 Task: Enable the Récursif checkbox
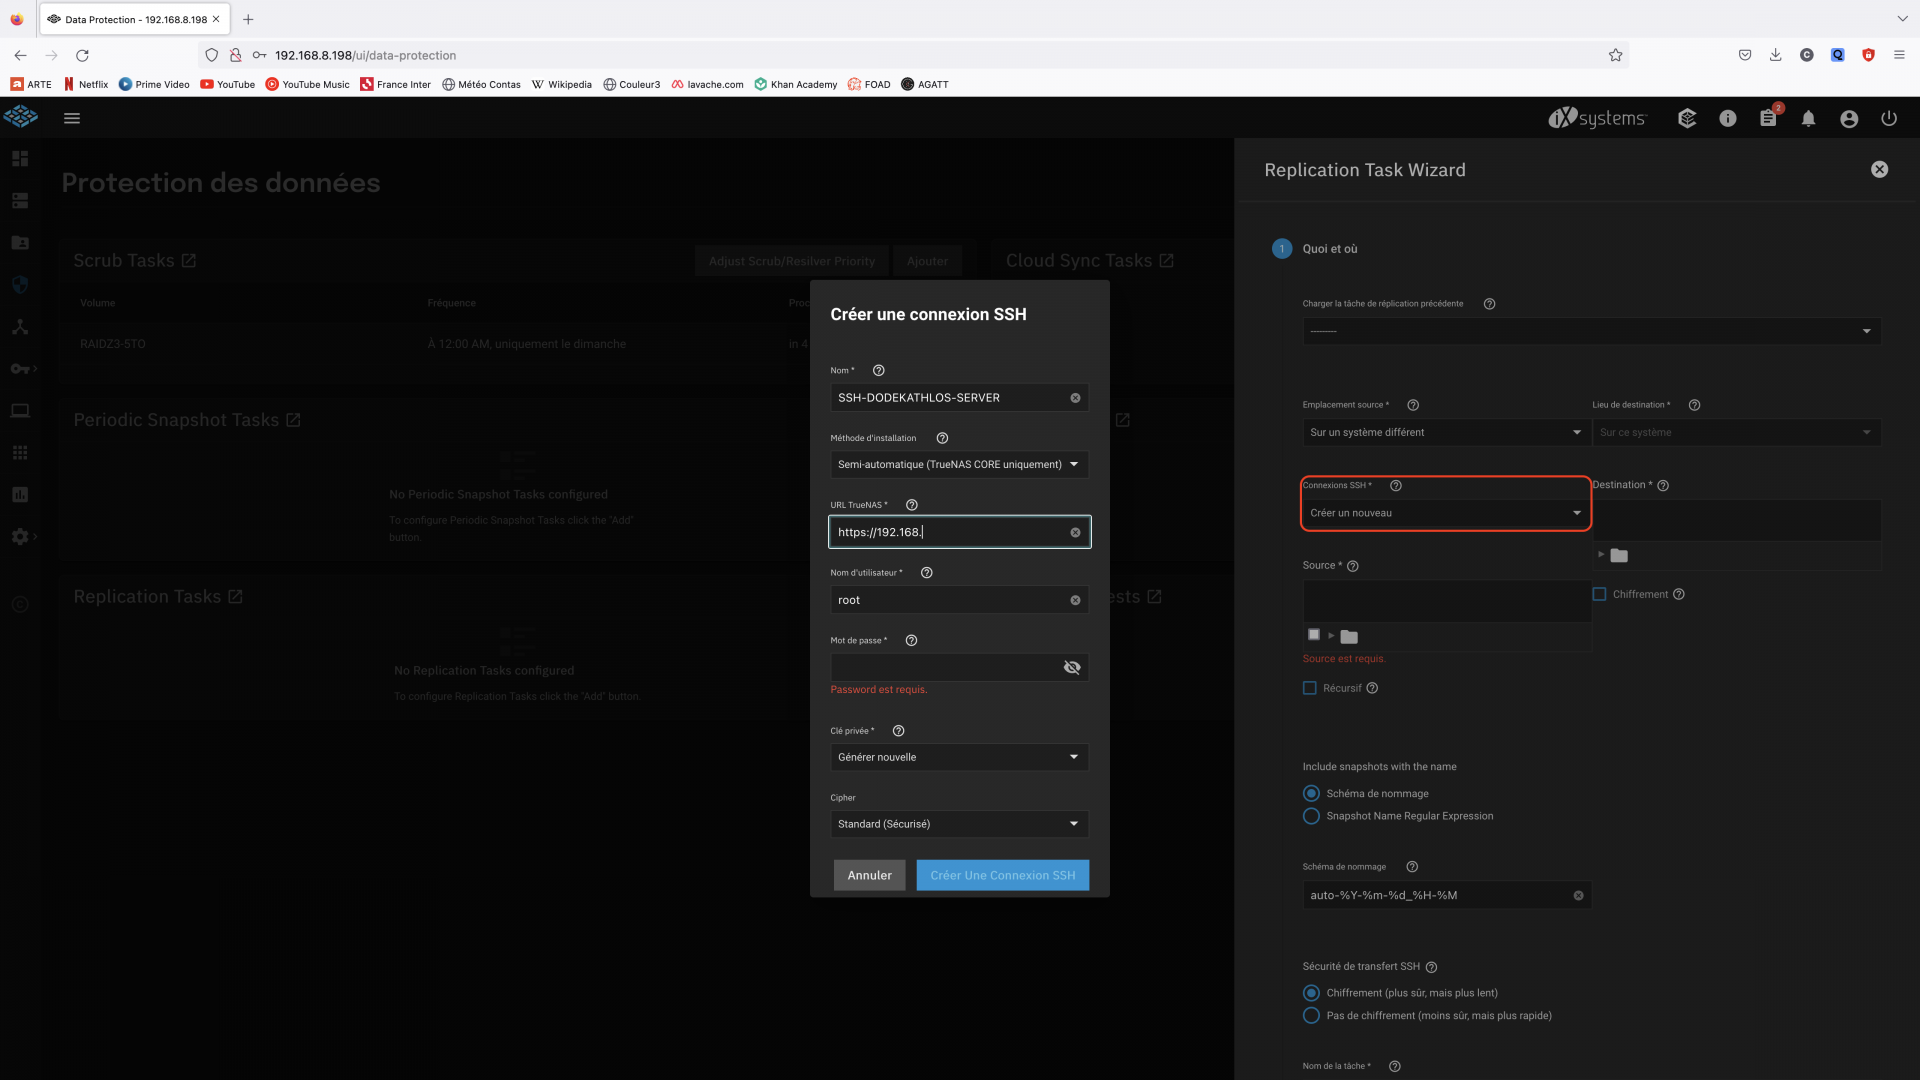1310,688
